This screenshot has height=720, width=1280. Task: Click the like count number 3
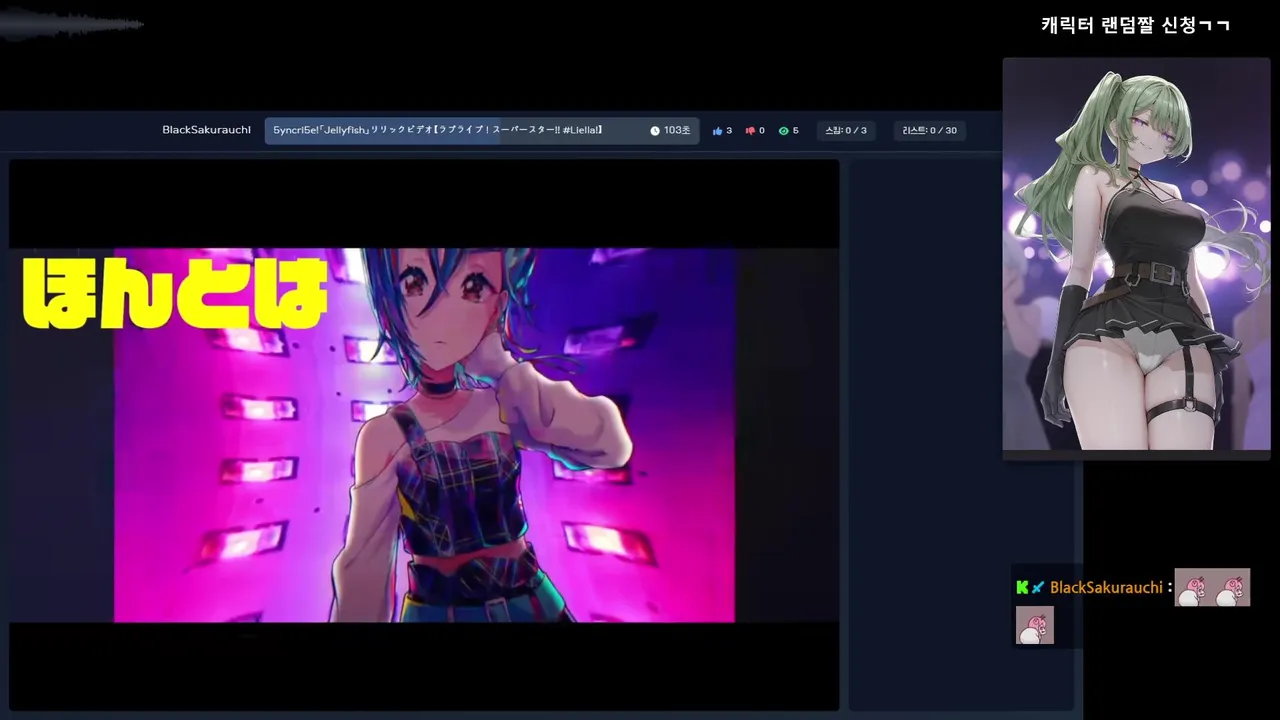pyautogui.click(x=729, y=131)
